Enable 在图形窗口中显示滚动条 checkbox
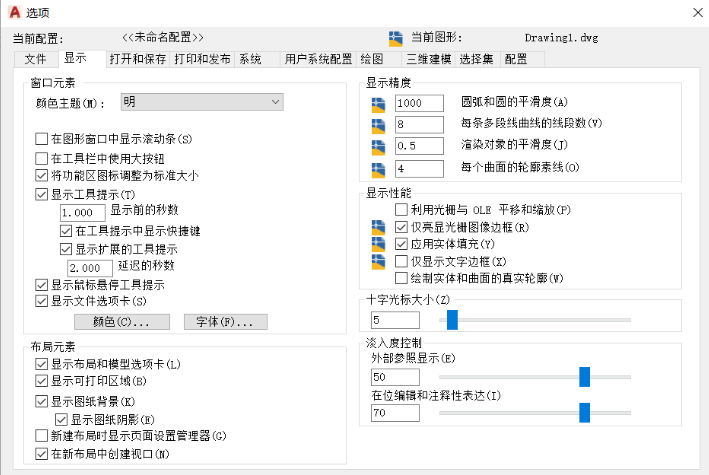Screen dimensions: 709x475 pos(41,139)
